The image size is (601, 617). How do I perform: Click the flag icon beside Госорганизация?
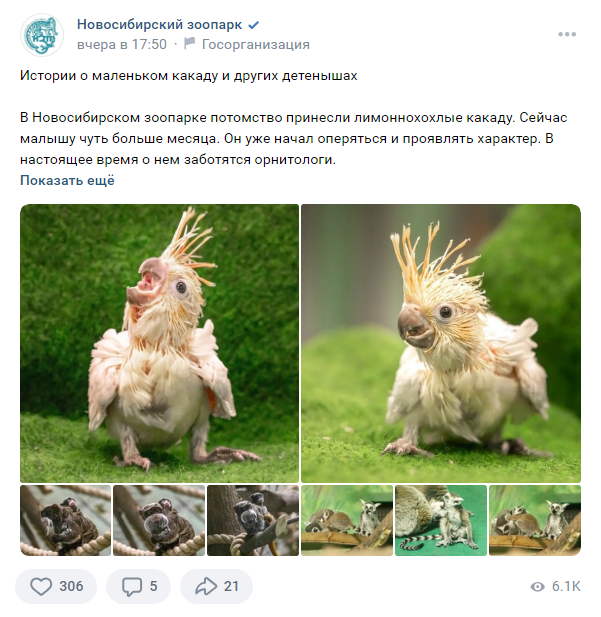190,44
